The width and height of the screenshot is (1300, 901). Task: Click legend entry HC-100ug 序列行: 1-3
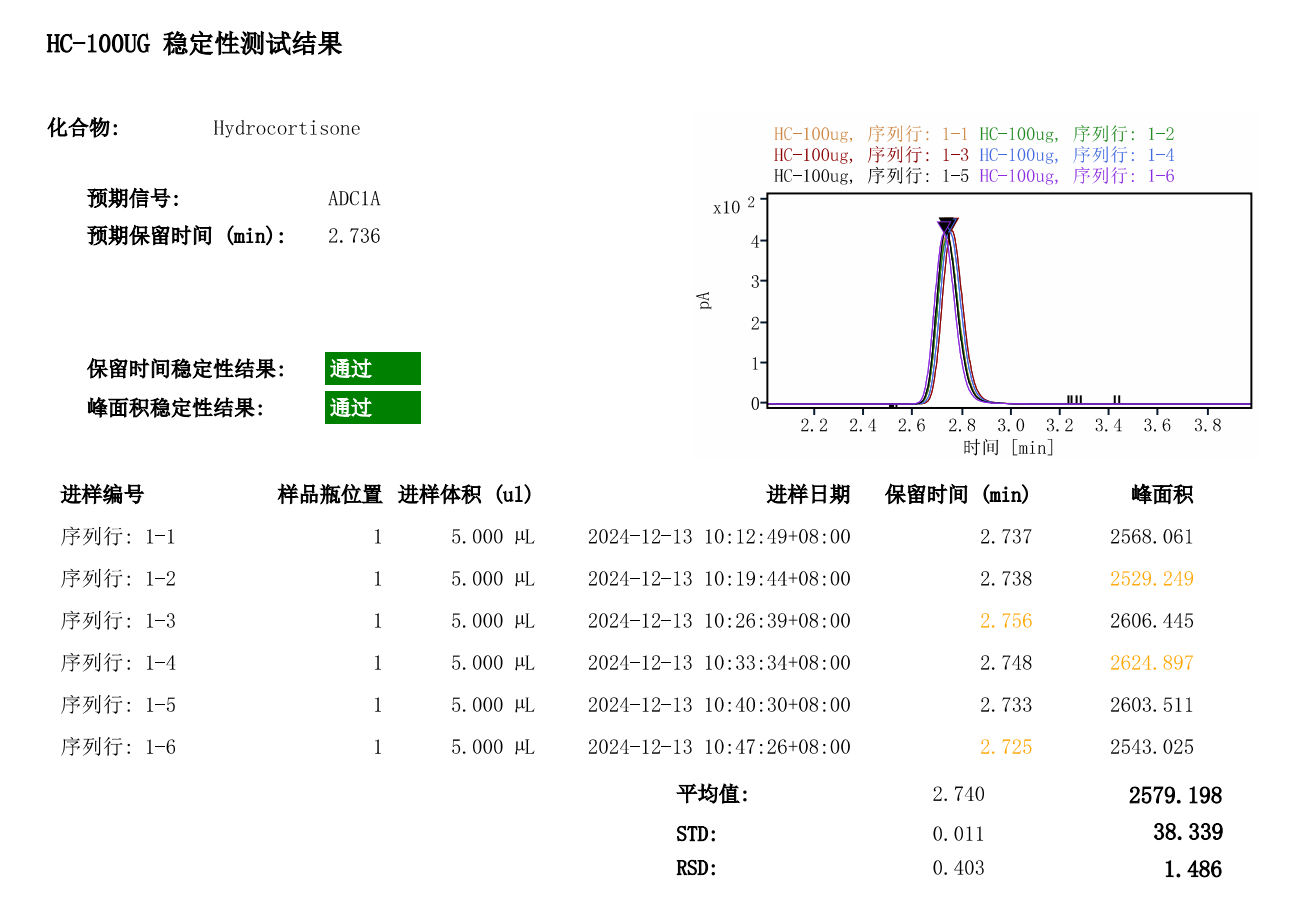[871, 155]
